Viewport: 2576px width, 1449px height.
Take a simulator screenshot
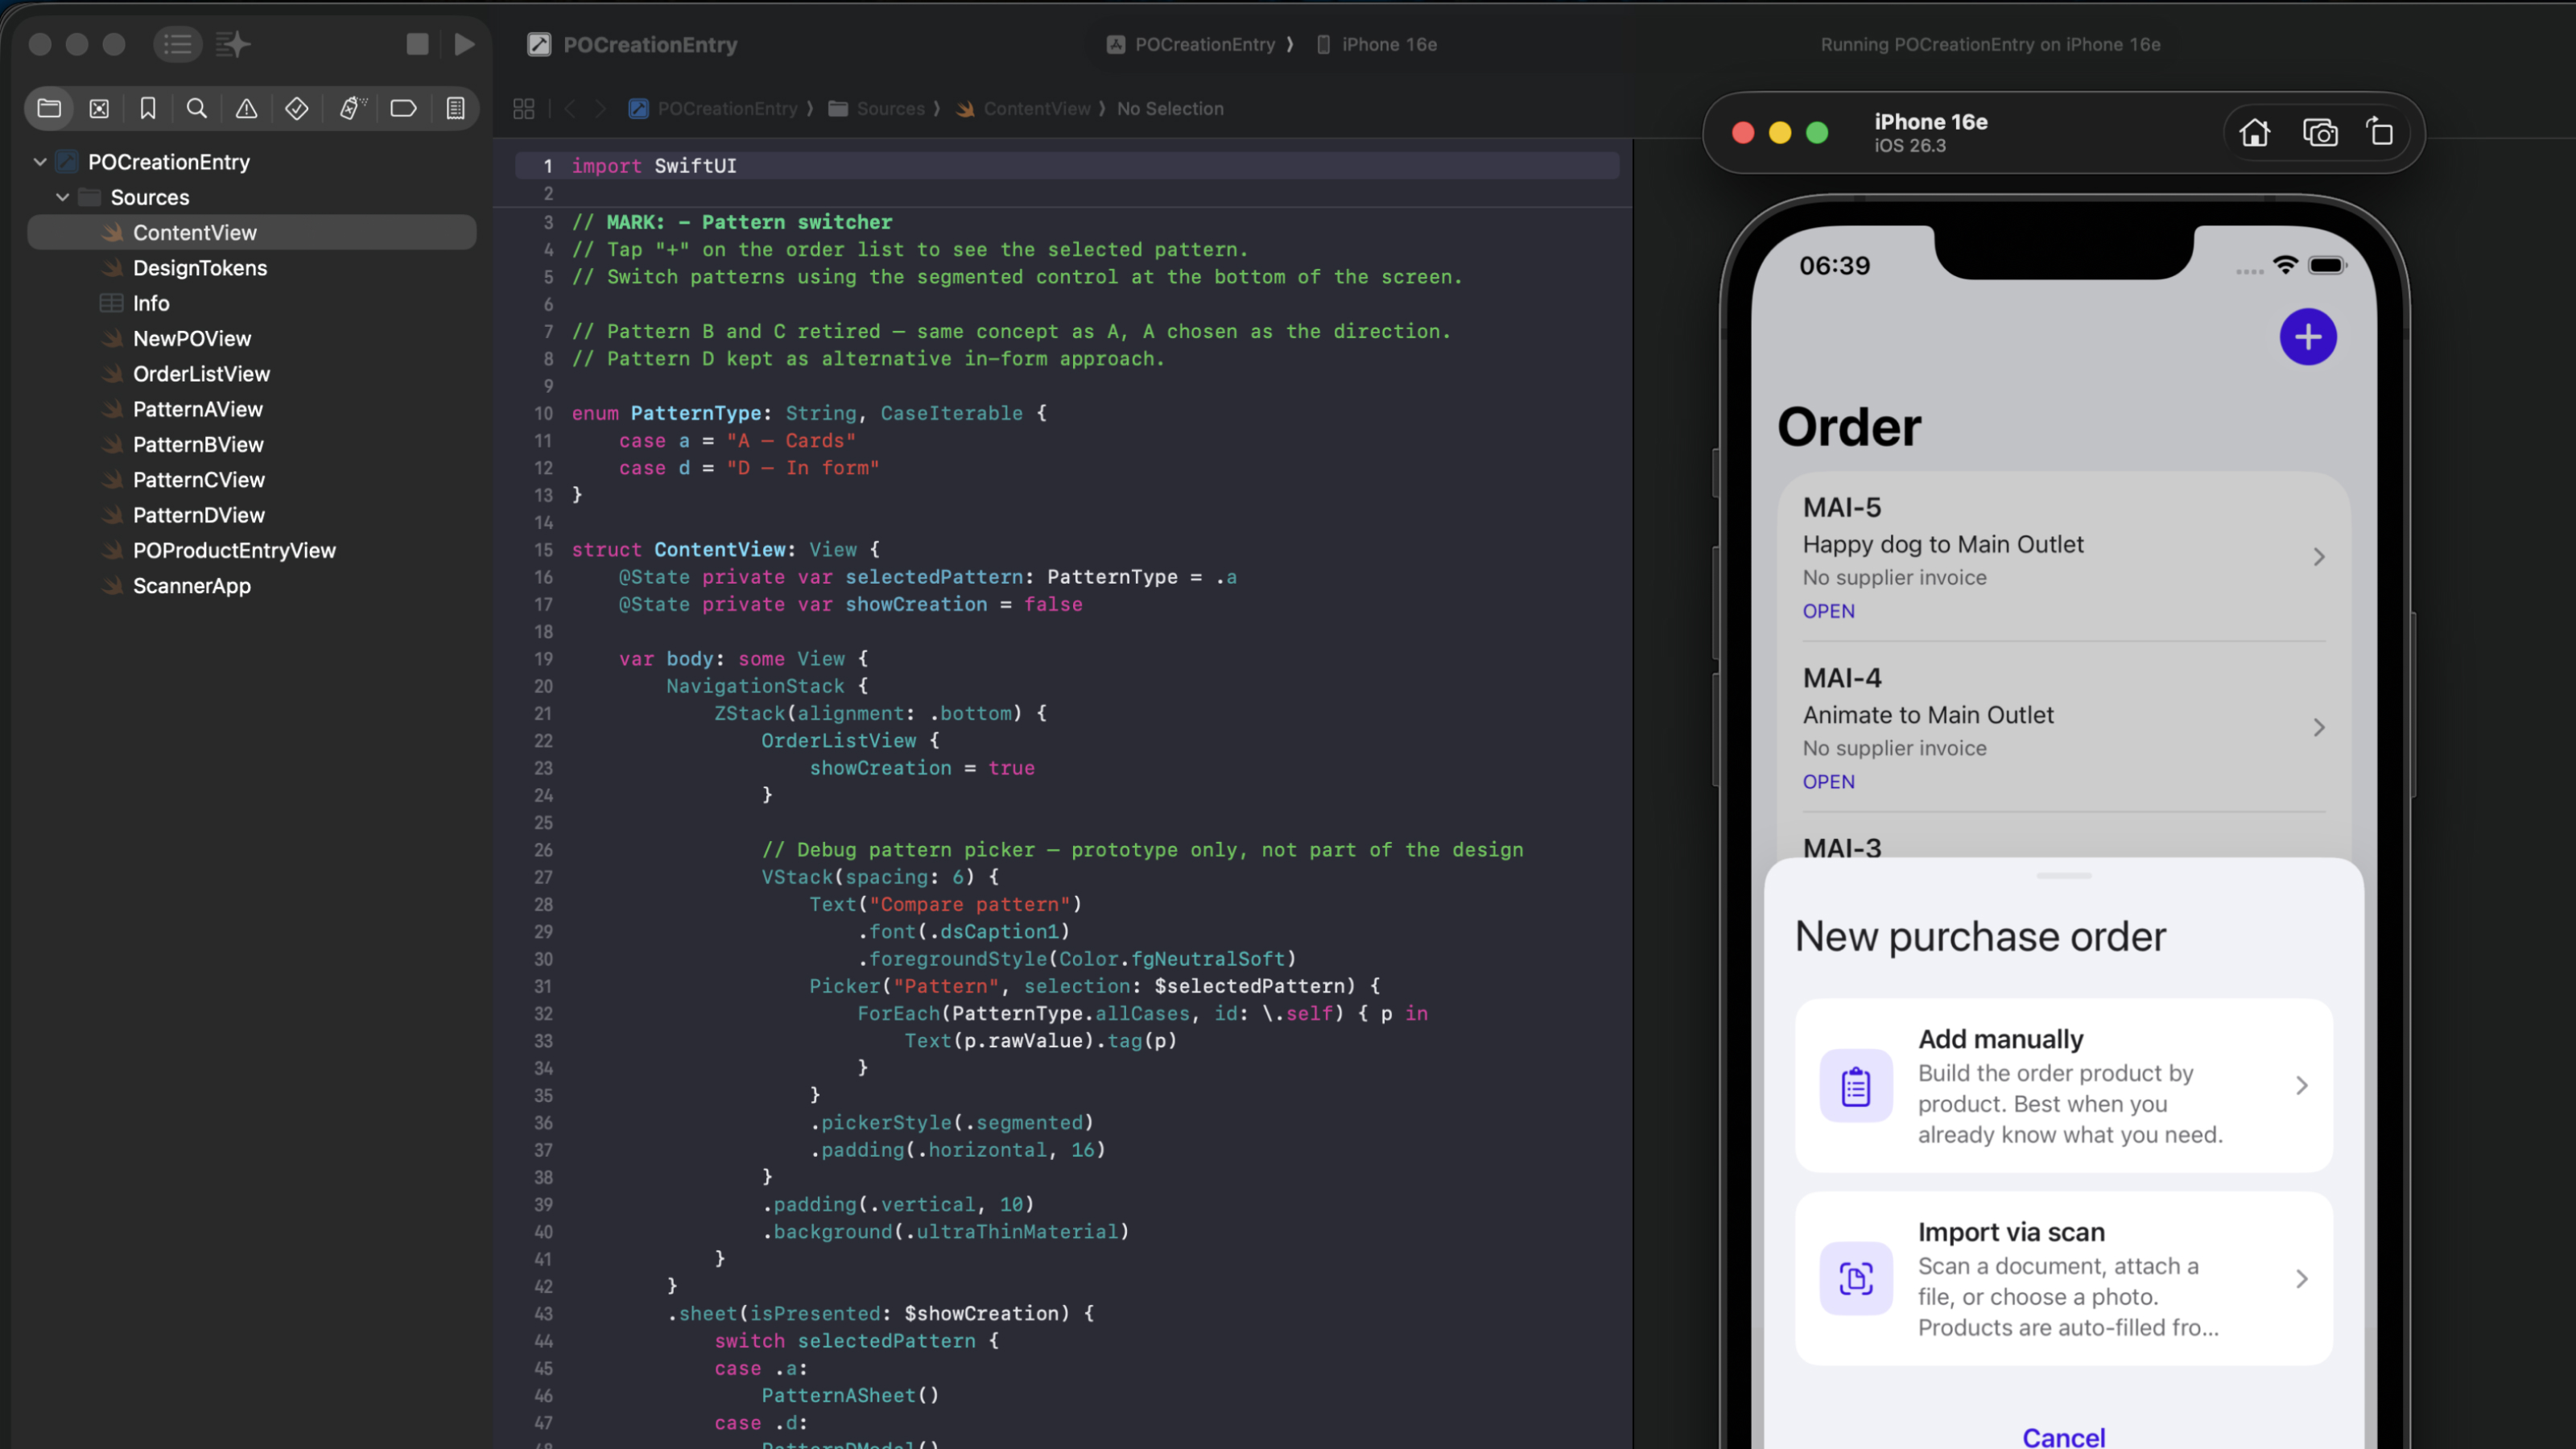2320,132
